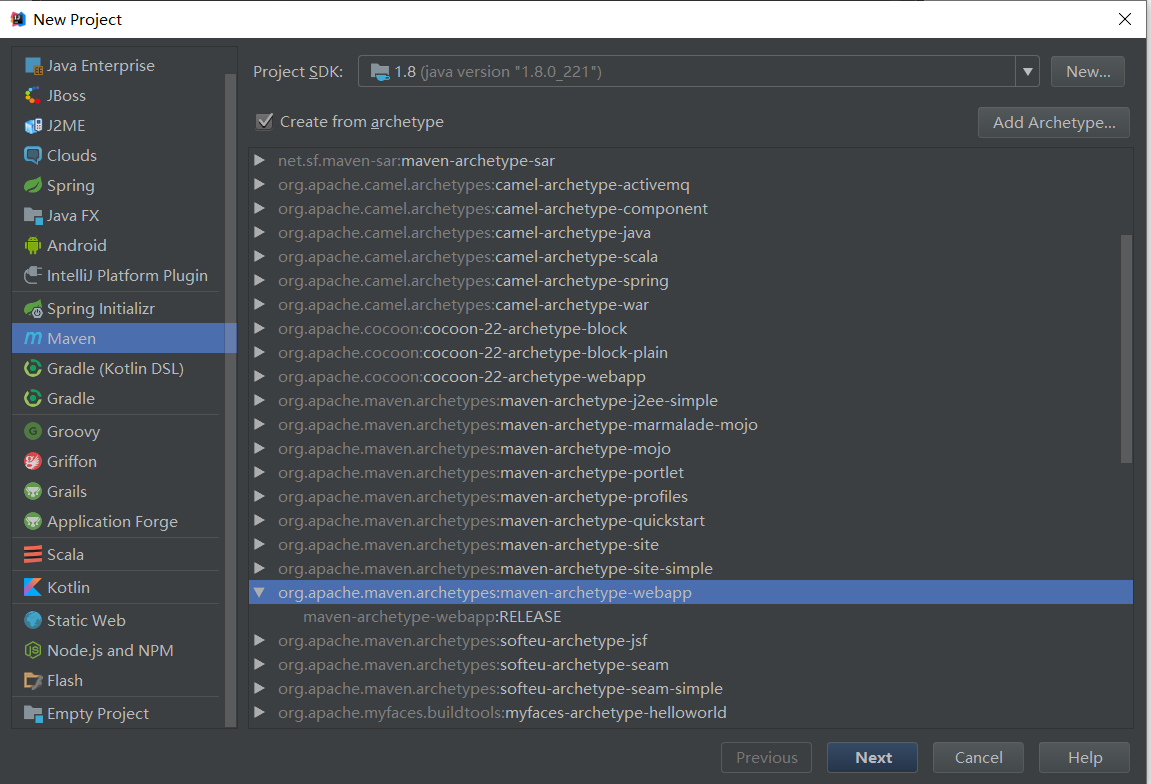The width and height of the screenshot is (1151, 784).
Task: Expand camel-archetype-activemq arrow
Action: click(x=259, y=184)
